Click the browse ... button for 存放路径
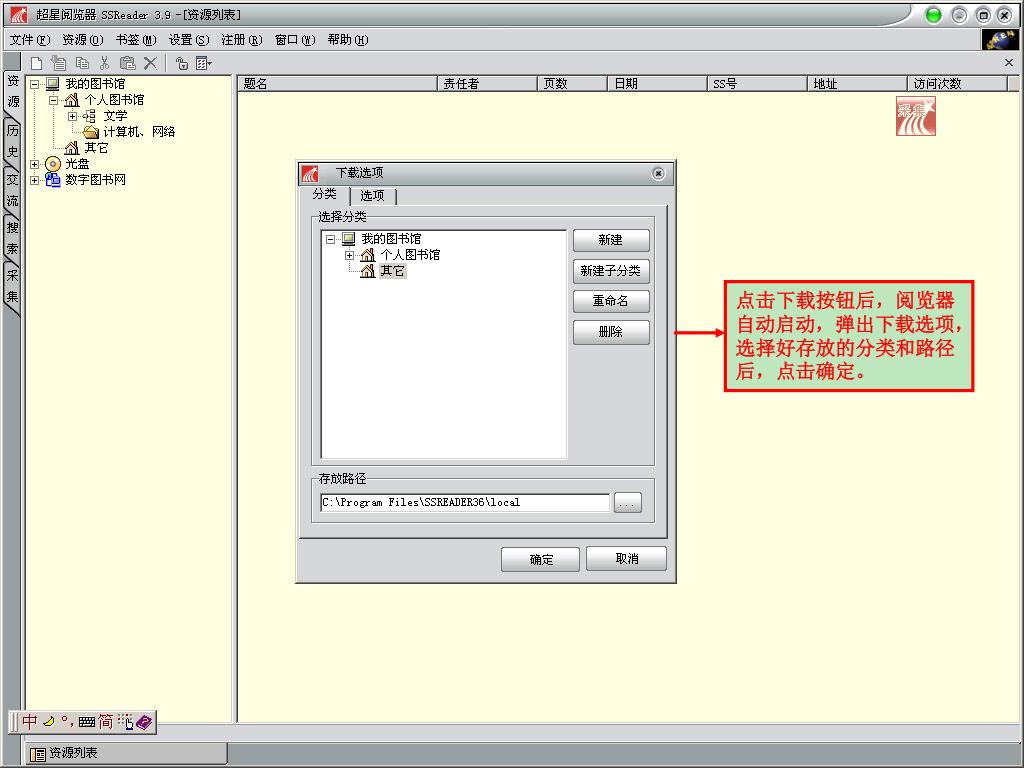1024x768 pixels. (x=628, y=503)
